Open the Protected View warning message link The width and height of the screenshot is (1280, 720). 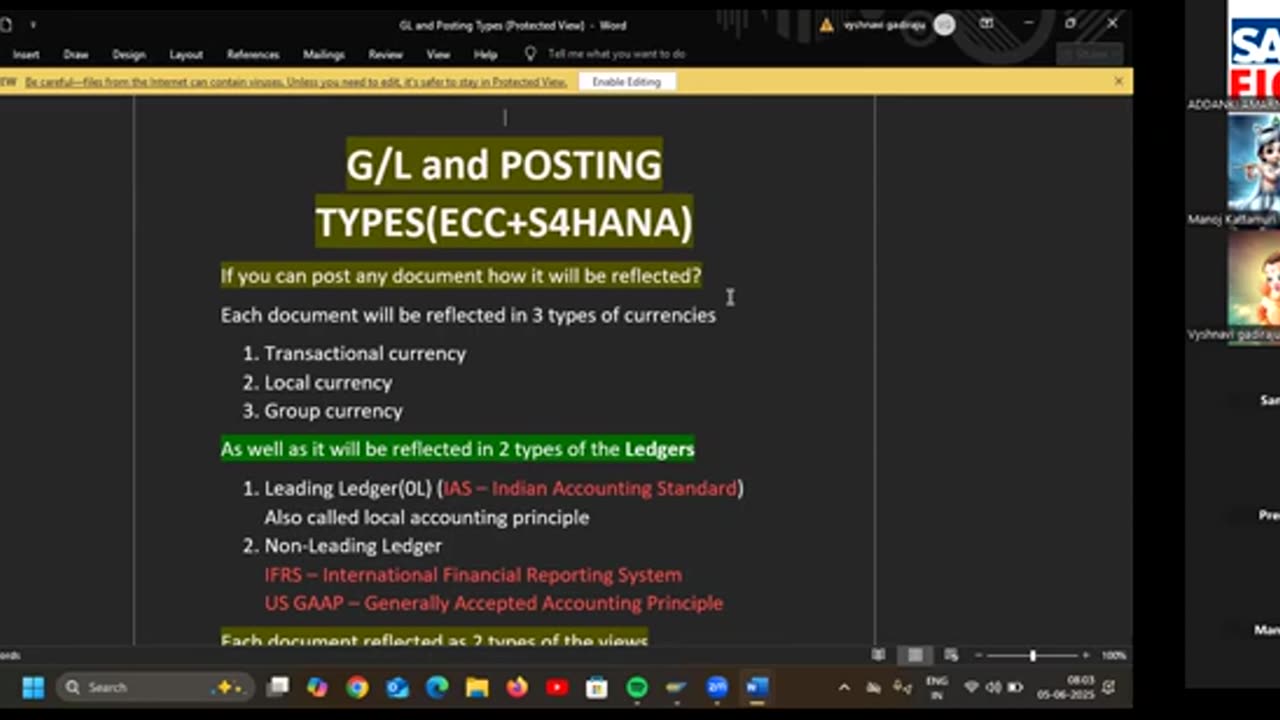pyautogui.click(x=296, y=82)
